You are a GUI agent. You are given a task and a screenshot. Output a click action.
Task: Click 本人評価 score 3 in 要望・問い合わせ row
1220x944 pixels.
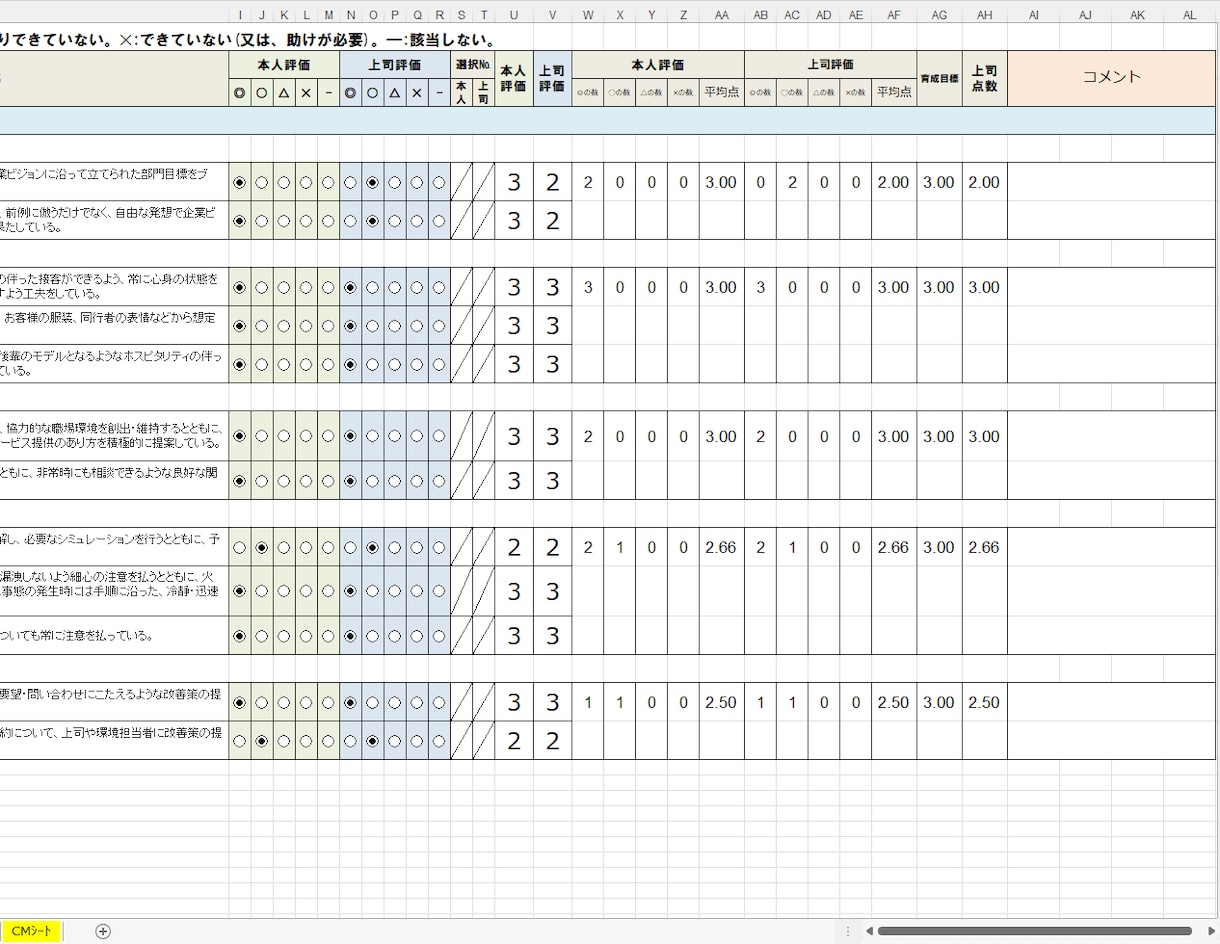514,703
